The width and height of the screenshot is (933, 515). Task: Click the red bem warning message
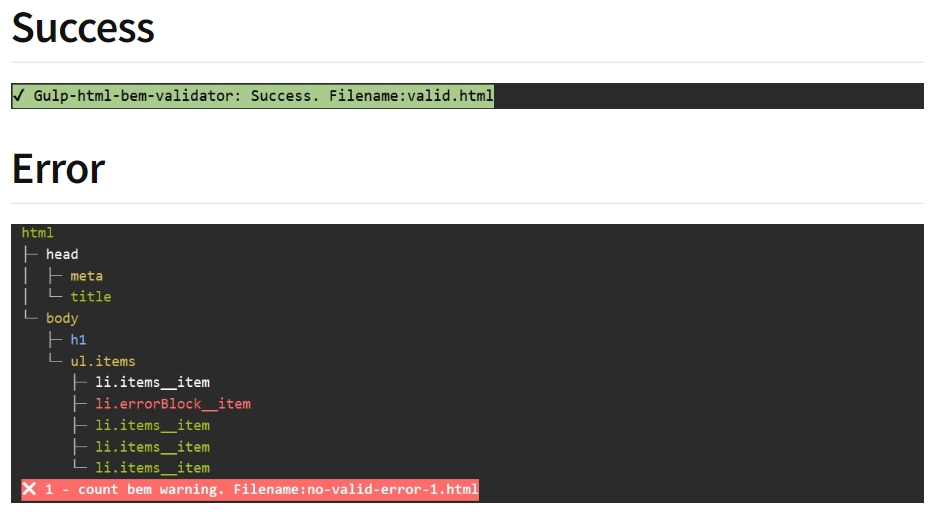[250, 489]
